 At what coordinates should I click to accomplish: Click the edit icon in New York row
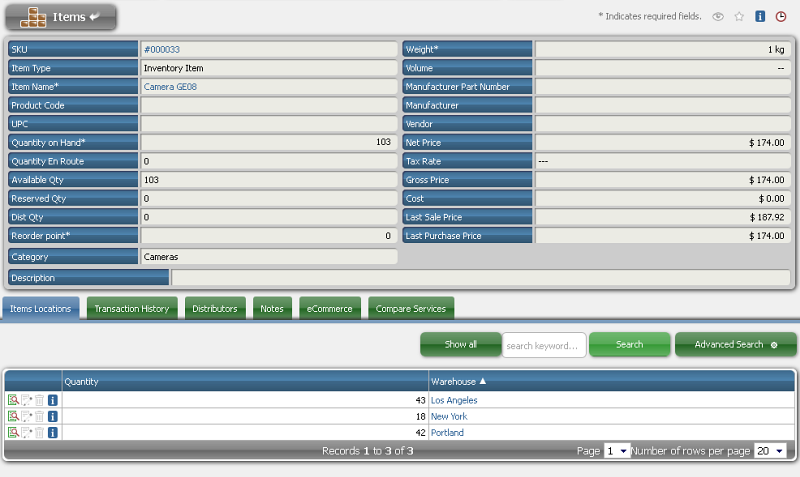click(x=27, y=416)
